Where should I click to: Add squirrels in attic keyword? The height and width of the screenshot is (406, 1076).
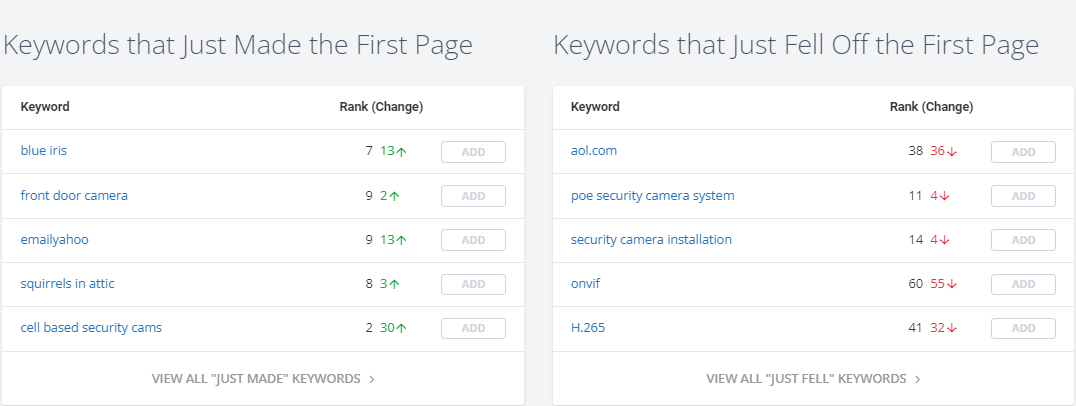click(473, 284)
